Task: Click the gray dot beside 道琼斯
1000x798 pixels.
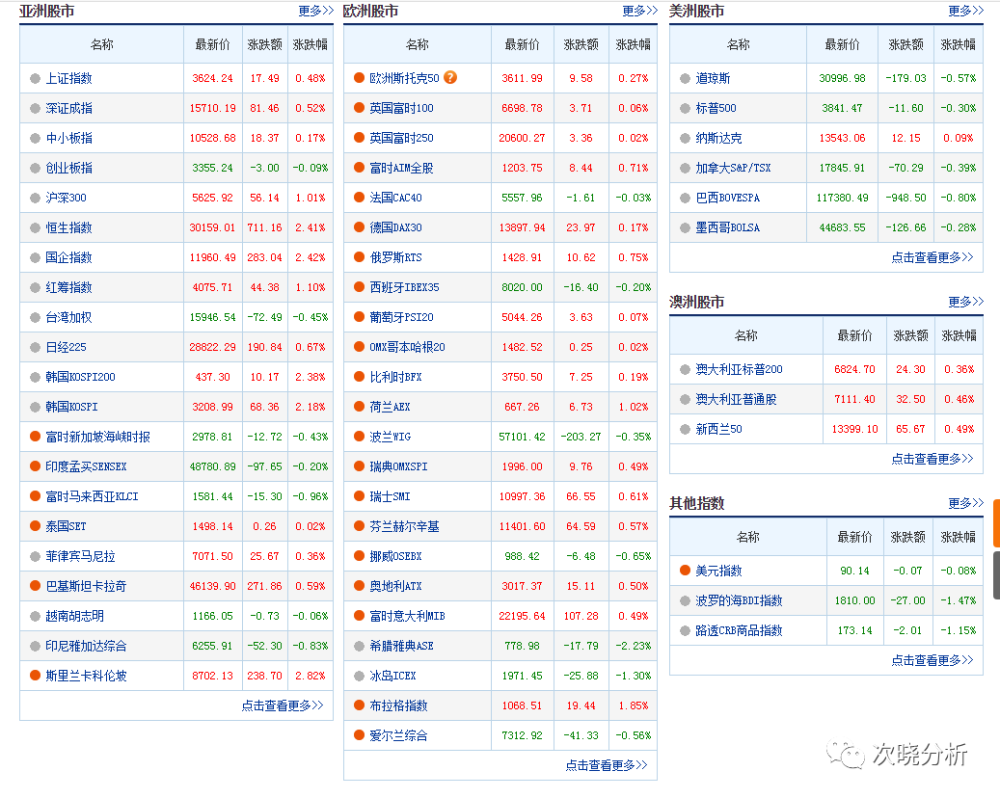Action: (x=685, y=78)
